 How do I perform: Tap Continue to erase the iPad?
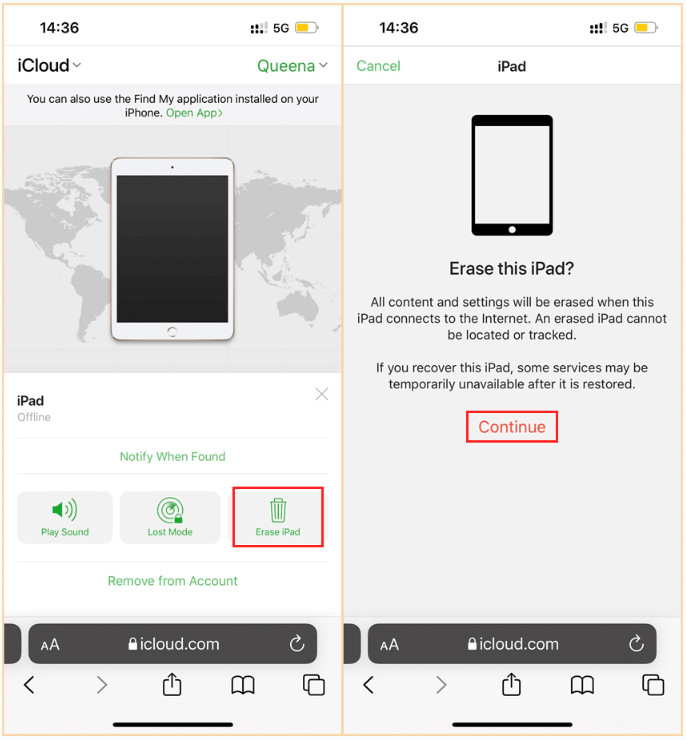512,427
